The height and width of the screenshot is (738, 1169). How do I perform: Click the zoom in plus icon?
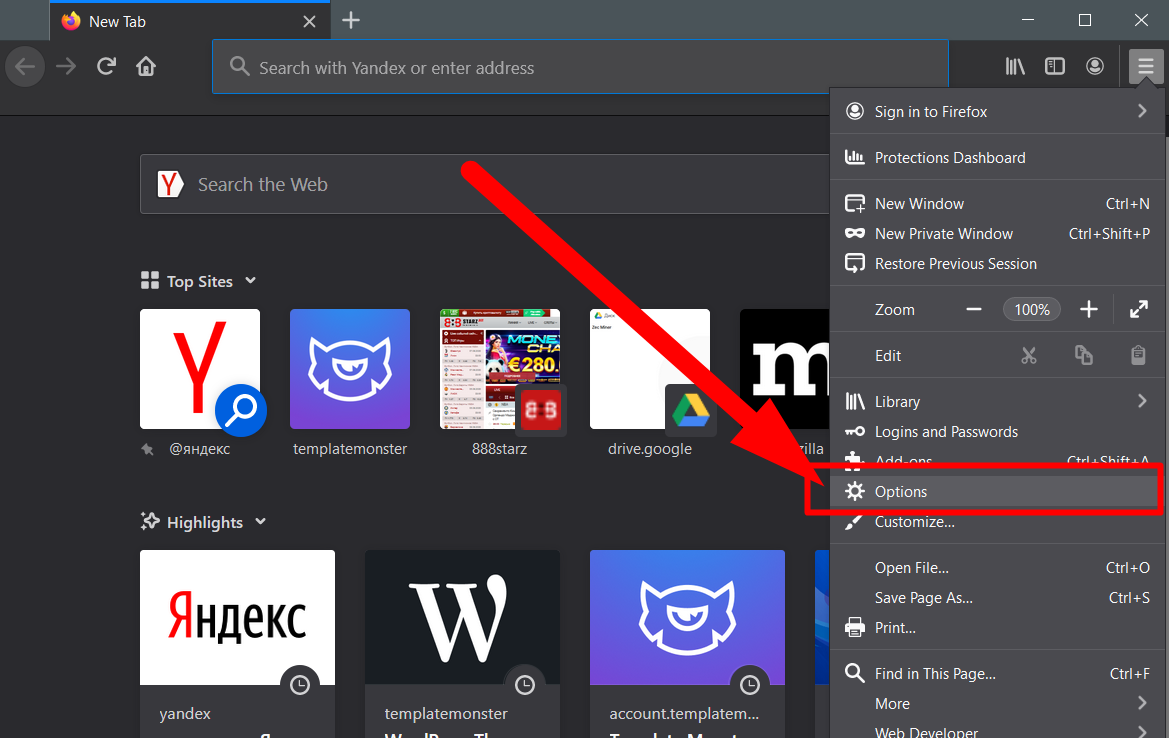click(1089, 310)
